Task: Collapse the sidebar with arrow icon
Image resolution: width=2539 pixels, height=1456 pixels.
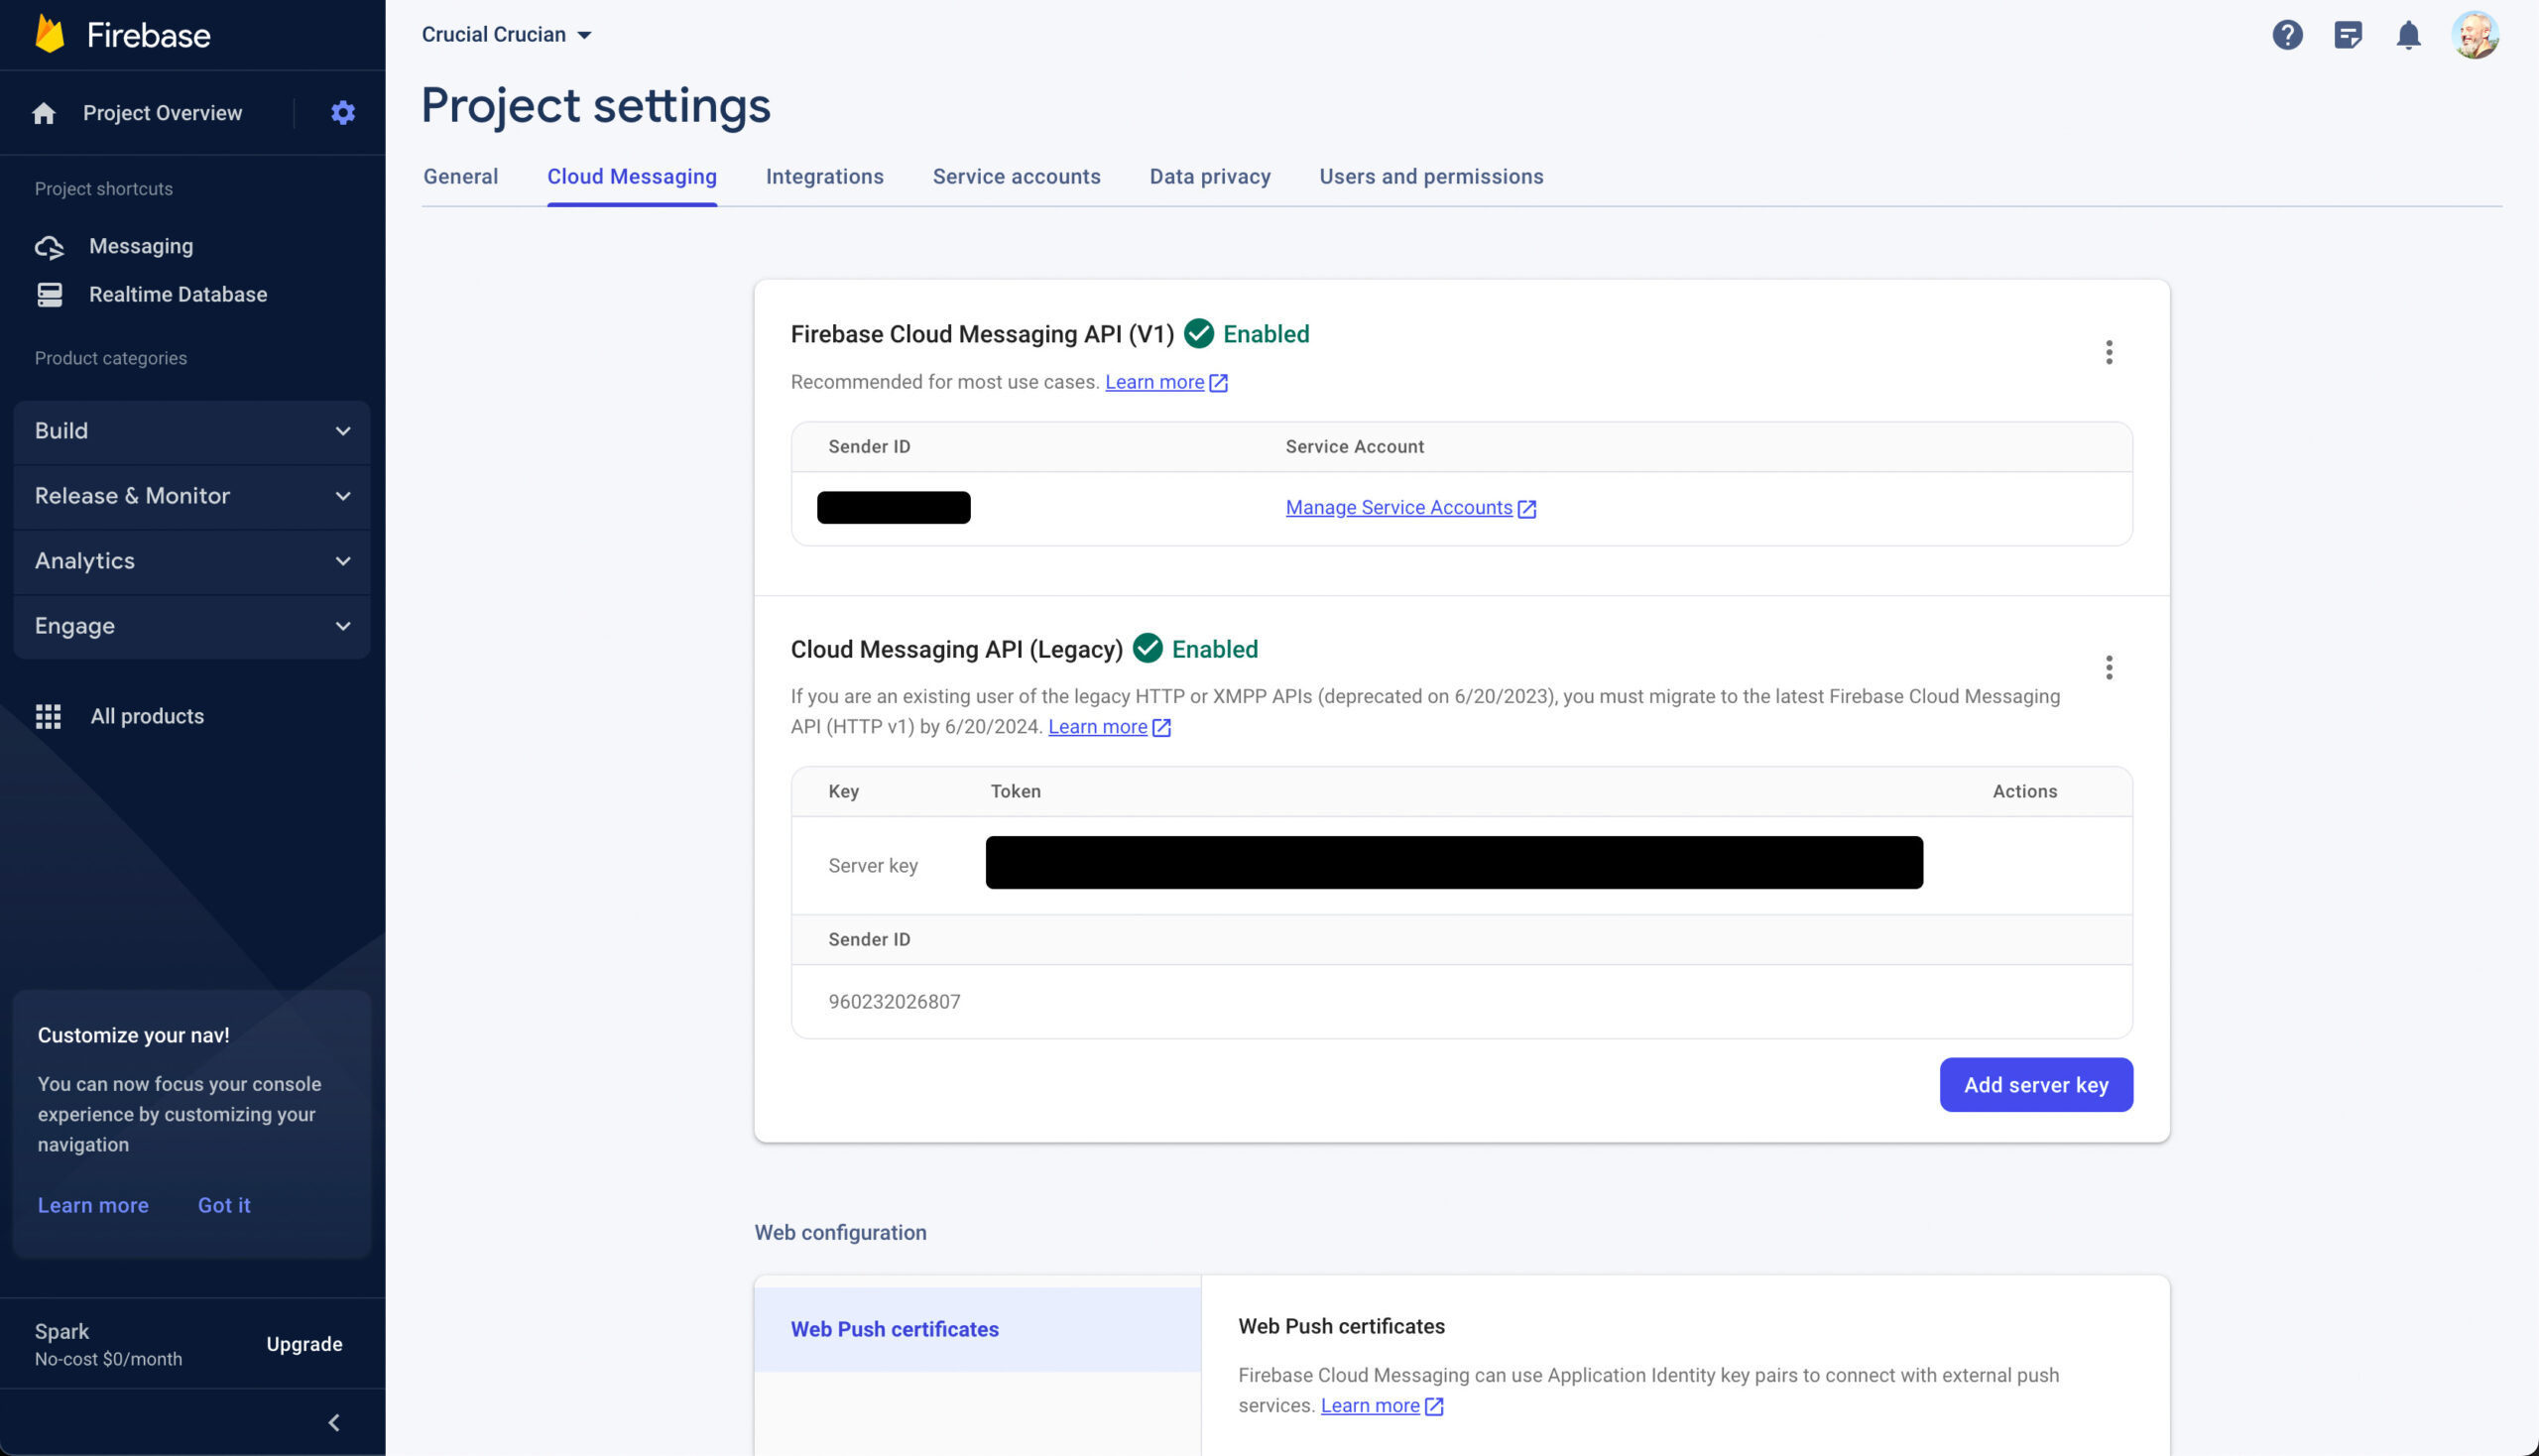Action: pyautogui.click(x=334, y=1422)
